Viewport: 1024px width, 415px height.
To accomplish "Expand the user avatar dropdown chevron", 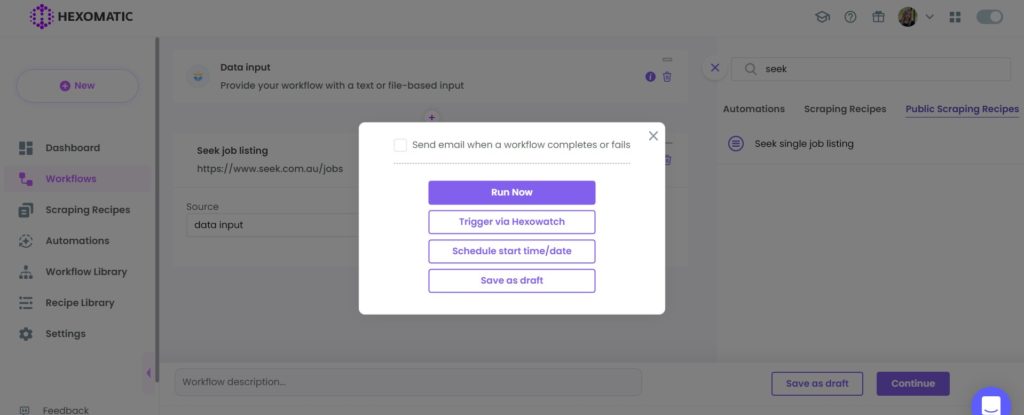I will coord(929,17).
